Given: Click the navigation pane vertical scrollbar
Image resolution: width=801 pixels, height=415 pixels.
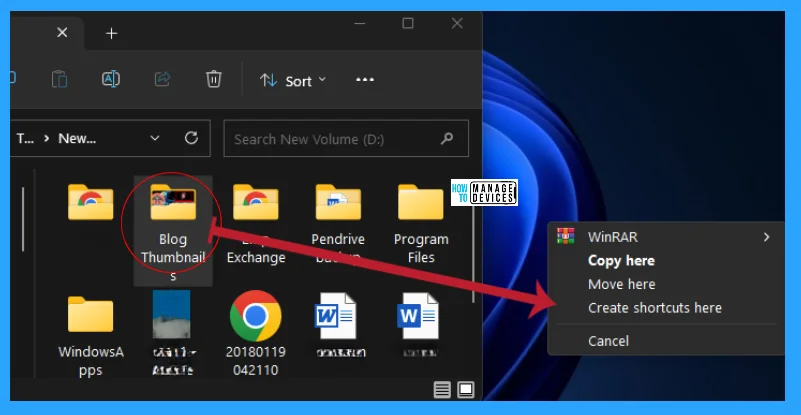Looking at the screenshot, I should 23,219.
